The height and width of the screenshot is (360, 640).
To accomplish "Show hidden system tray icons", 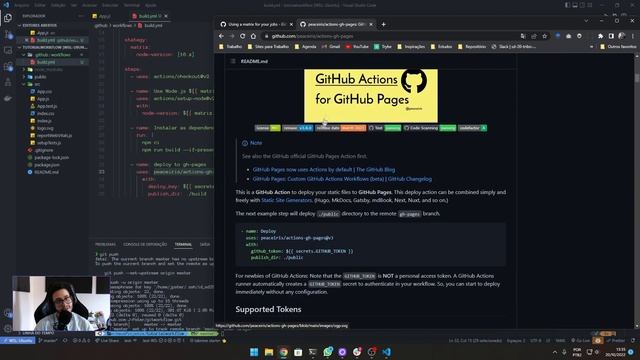I will coord(554,352).
